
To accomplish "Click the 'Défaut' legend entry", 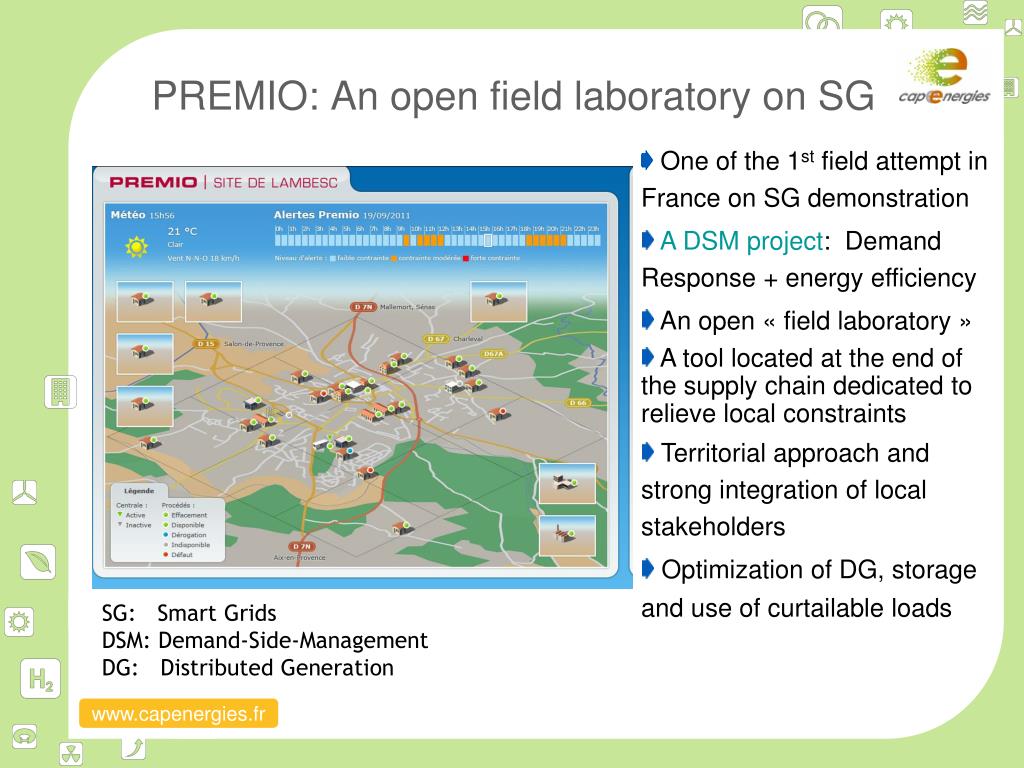I will (x=178, y=554).
